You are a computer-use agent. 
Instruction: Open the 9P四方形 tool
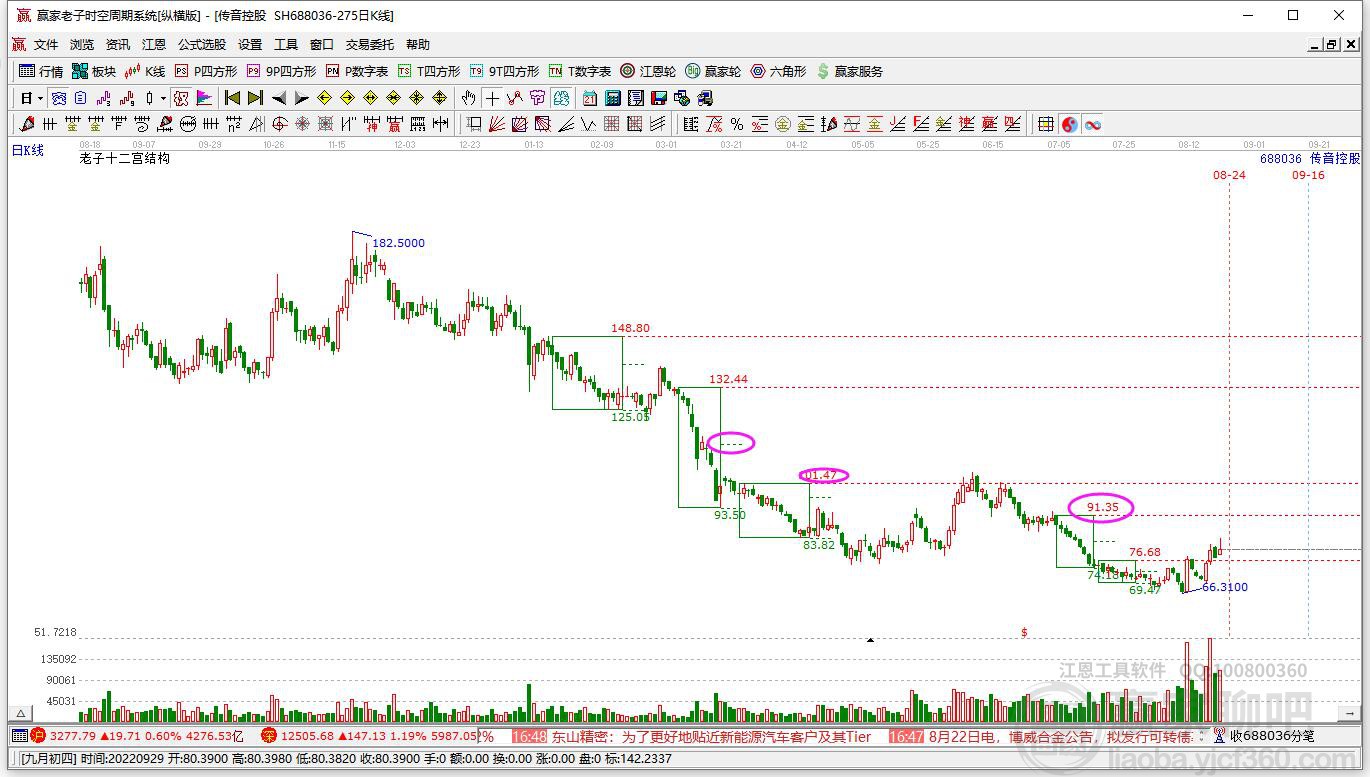point(281,71)
